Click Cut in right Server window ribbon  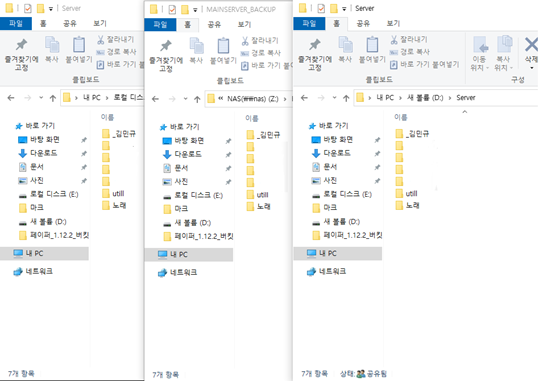pyautogui.click(x=409, y=40)
